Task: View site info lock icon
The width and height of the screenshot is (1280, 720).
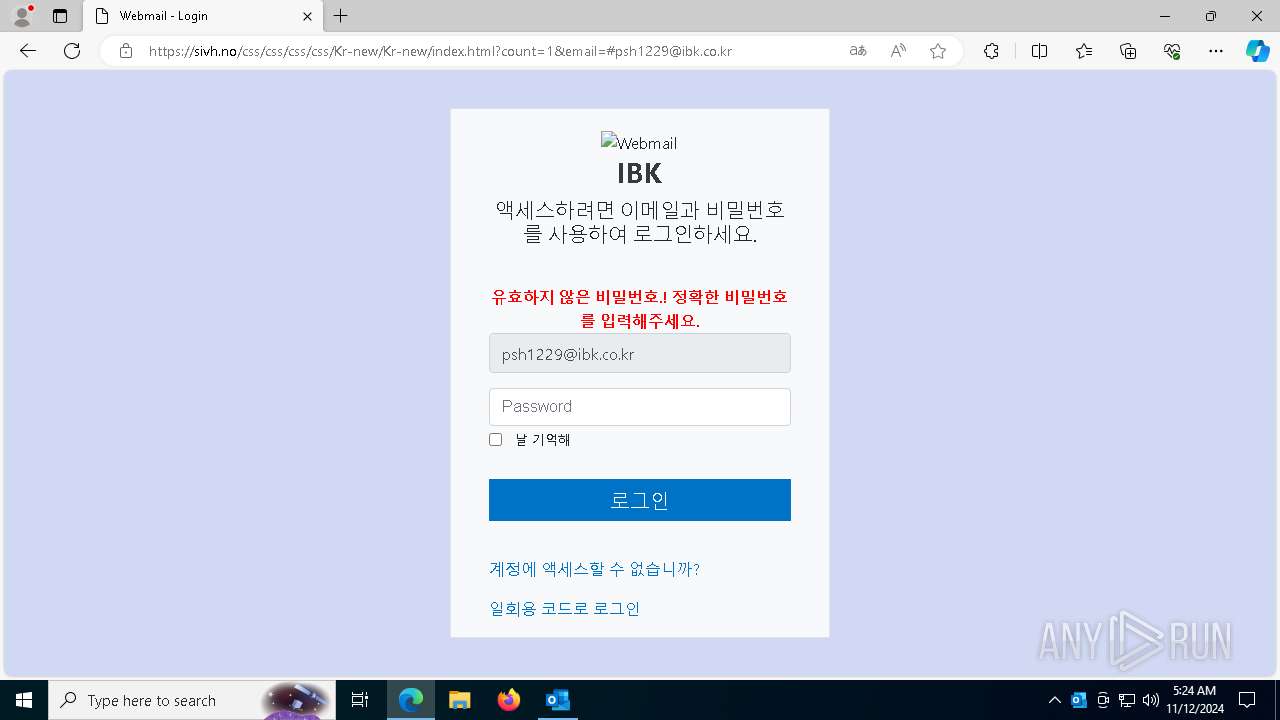Action: 126,51
